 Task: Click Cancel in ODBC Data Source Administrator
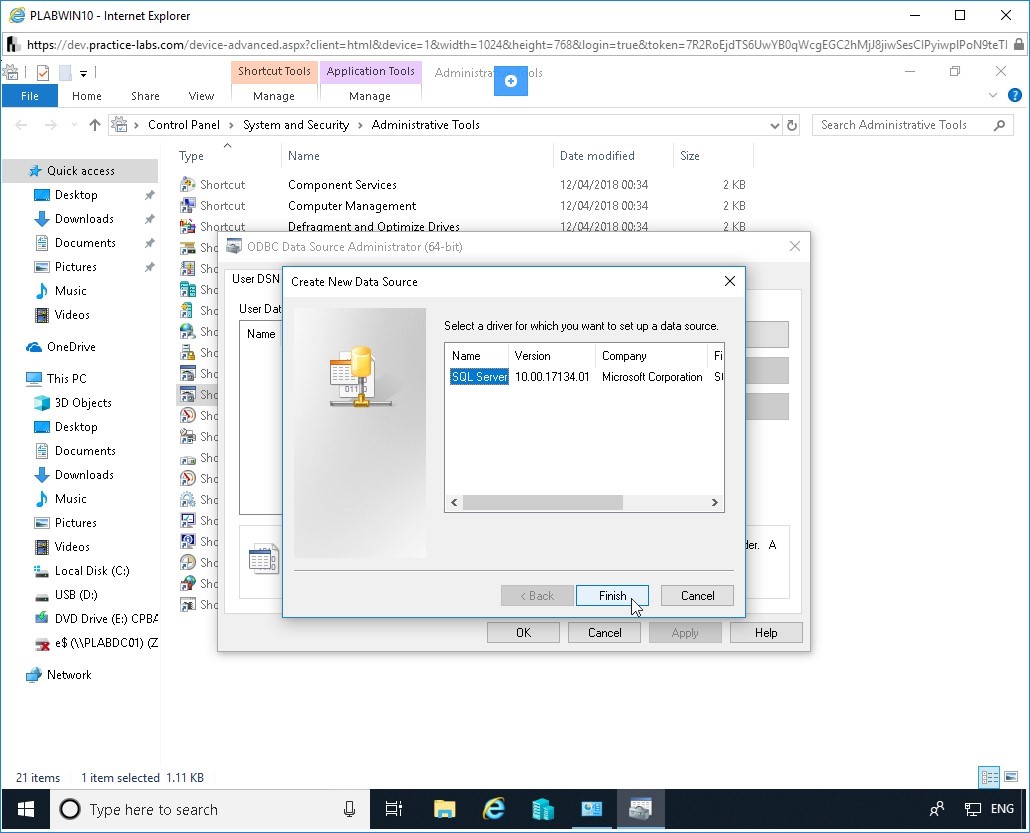(x=604, y=633)
